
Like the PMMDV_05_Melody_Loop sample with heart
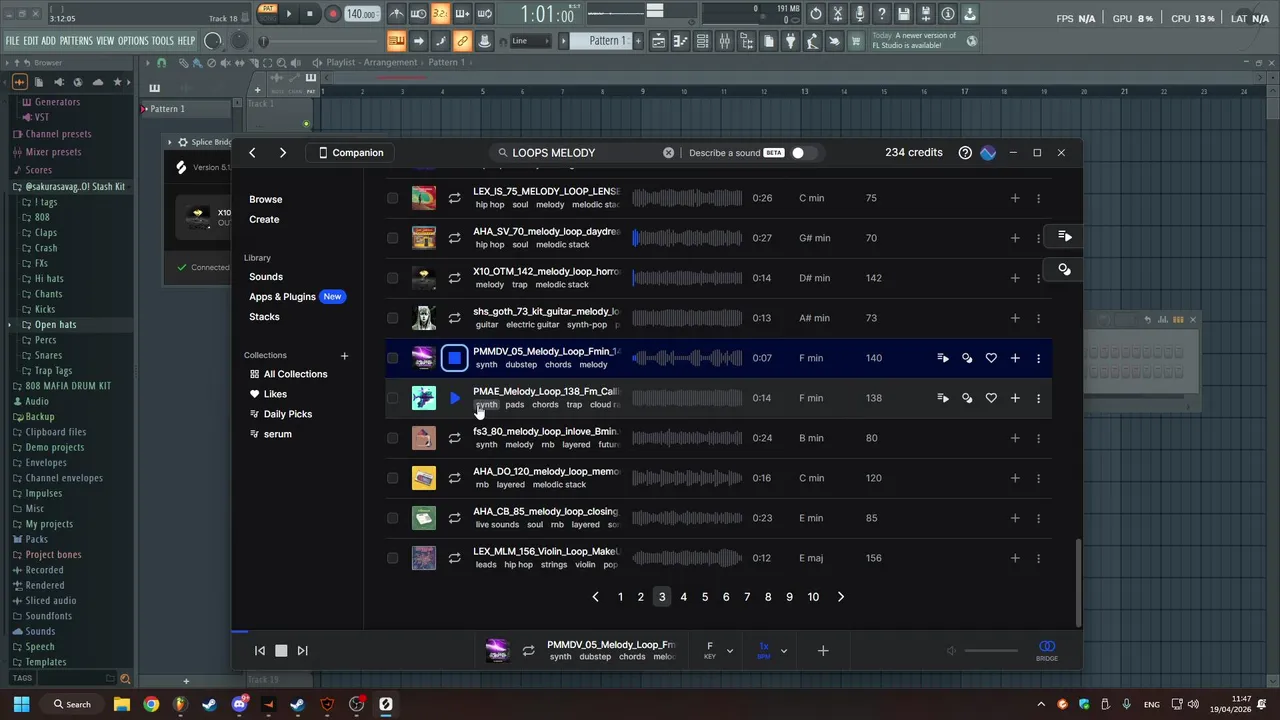[991, 358]
